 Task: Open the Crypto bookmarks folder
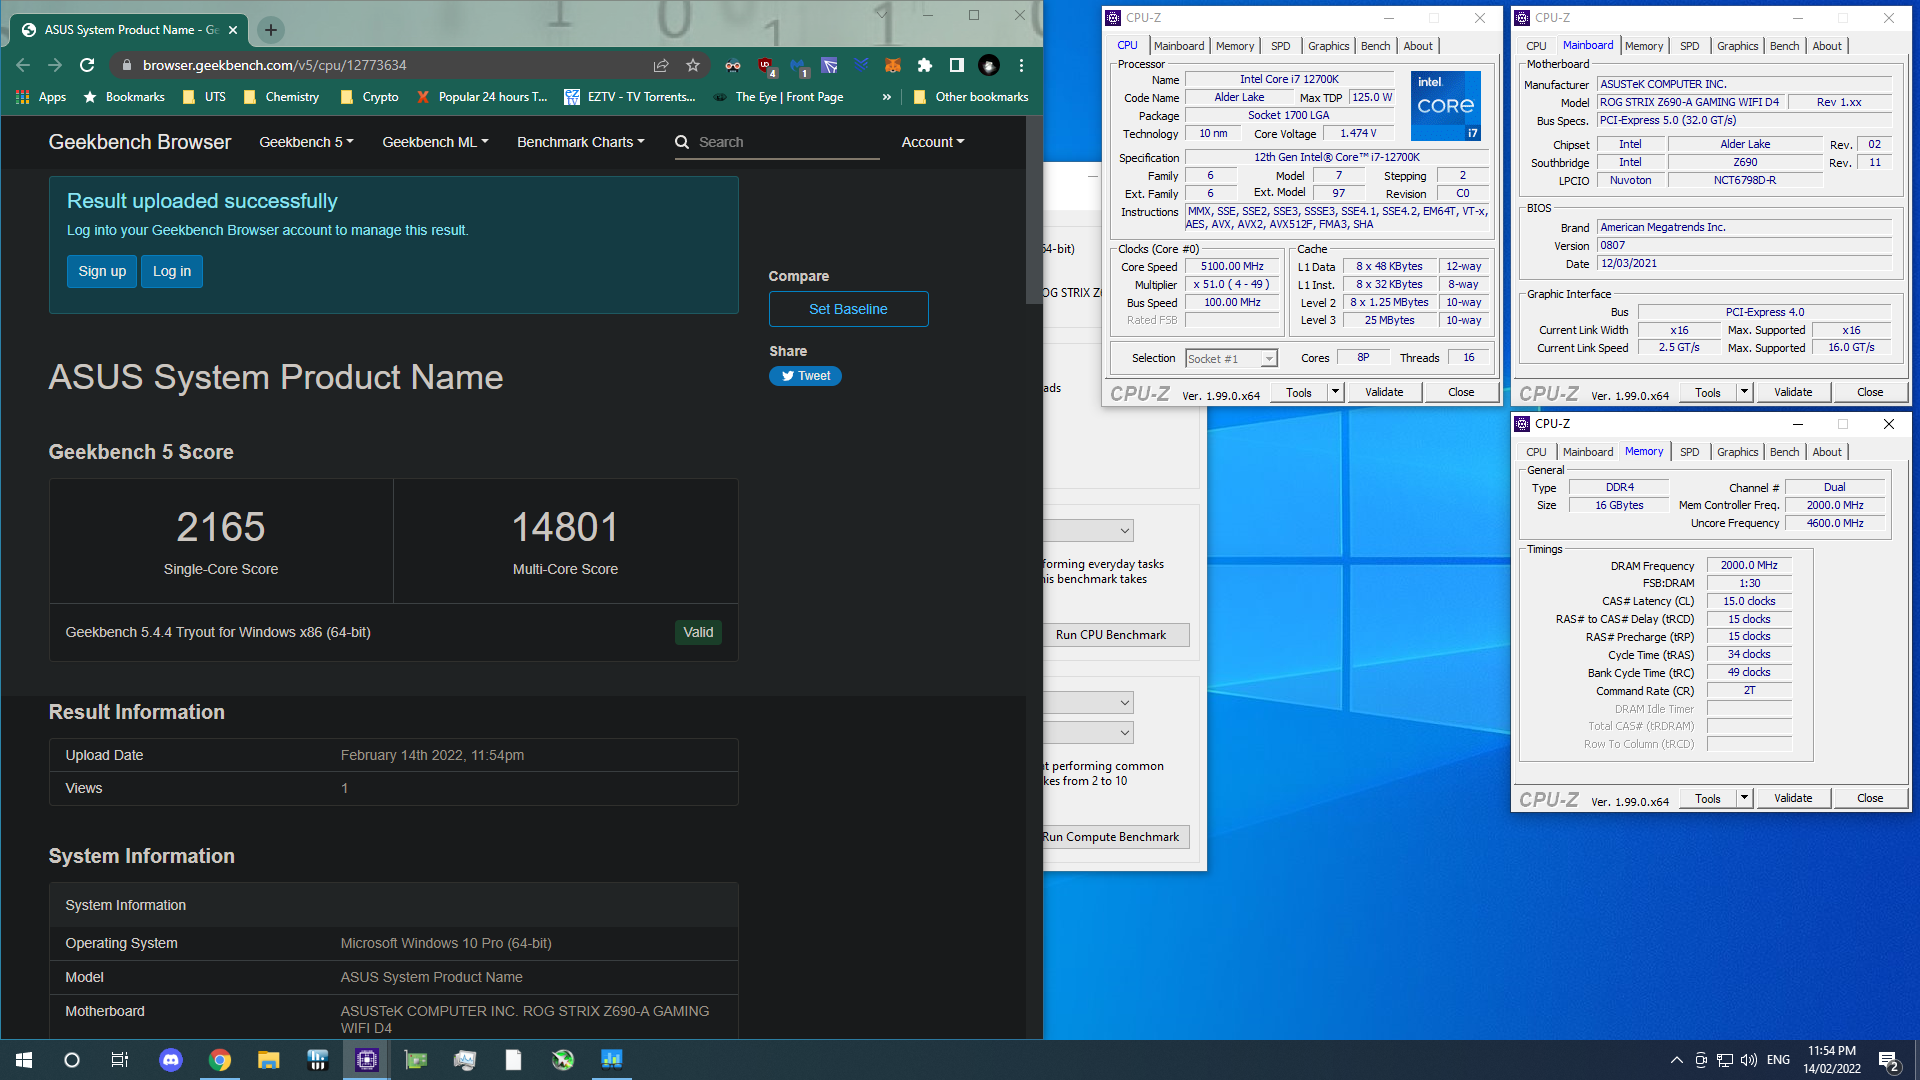[370, 97]
